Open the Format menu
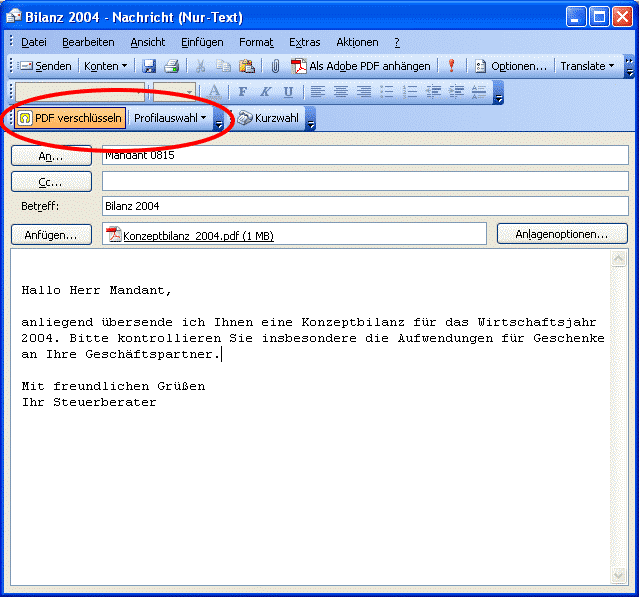 coord(256,42)
